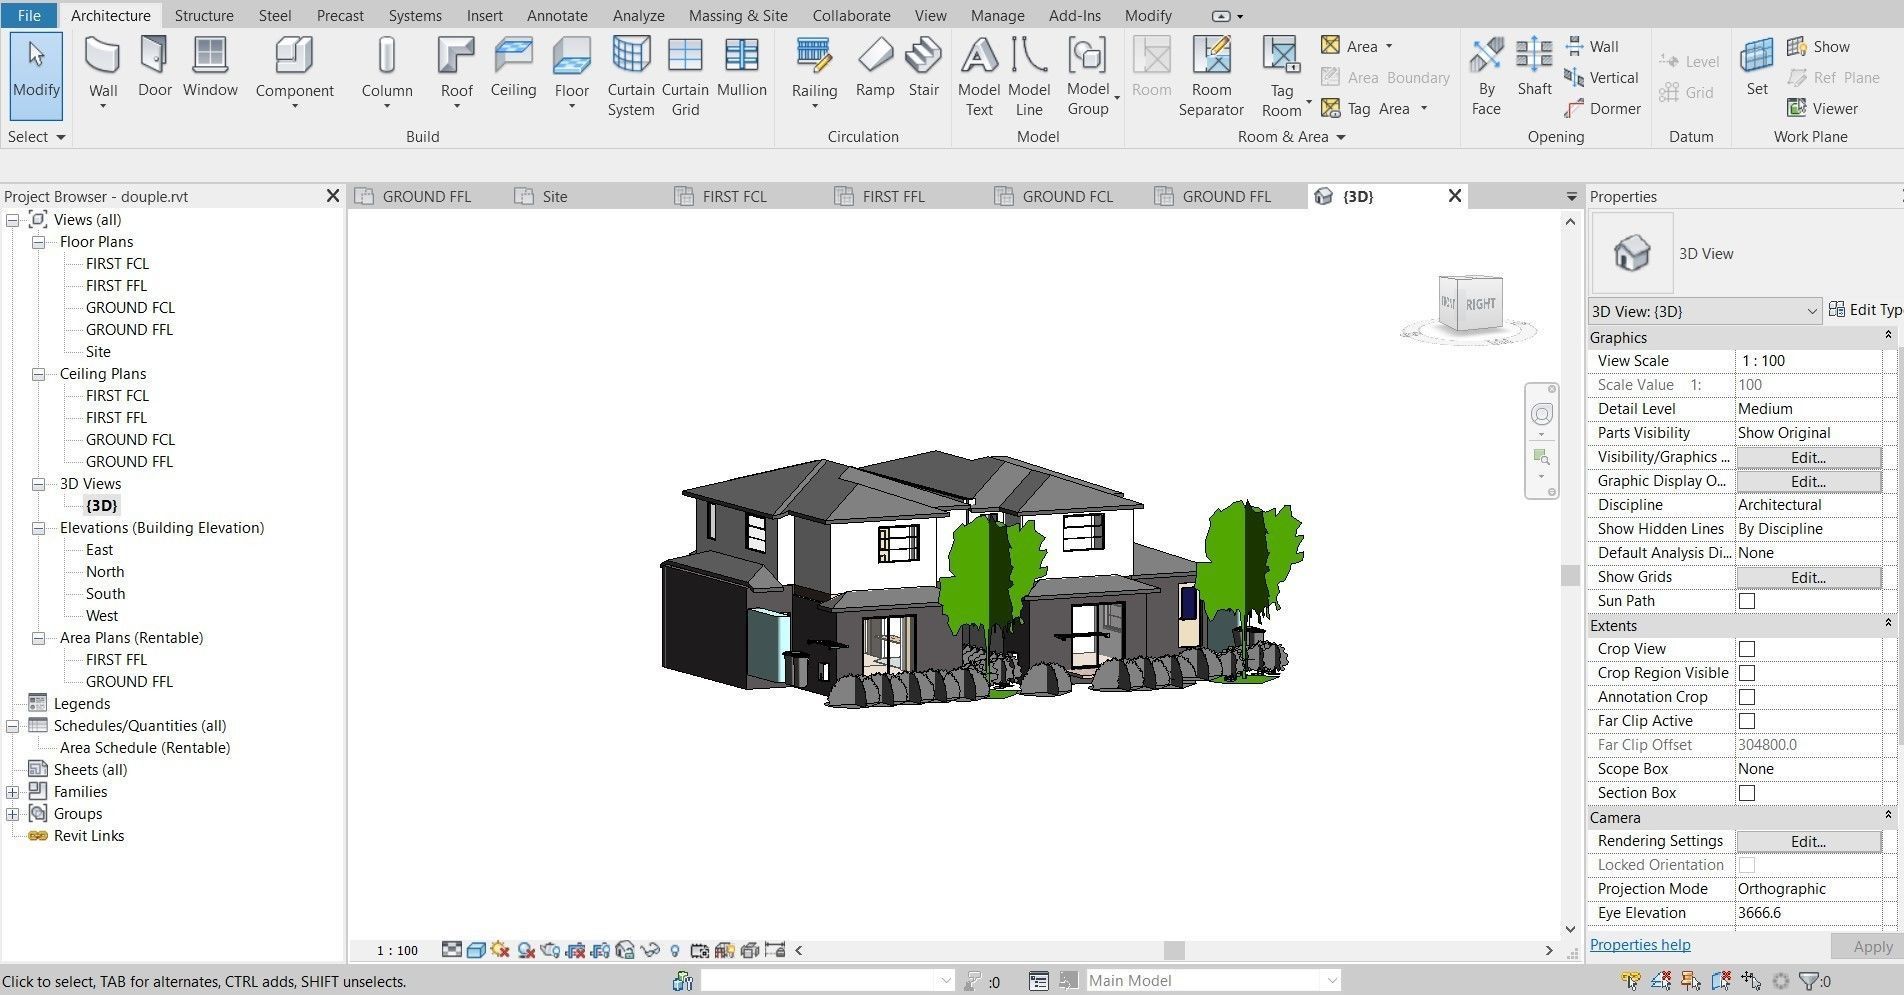
Task: Pick the Window tool
Action: 210,67
